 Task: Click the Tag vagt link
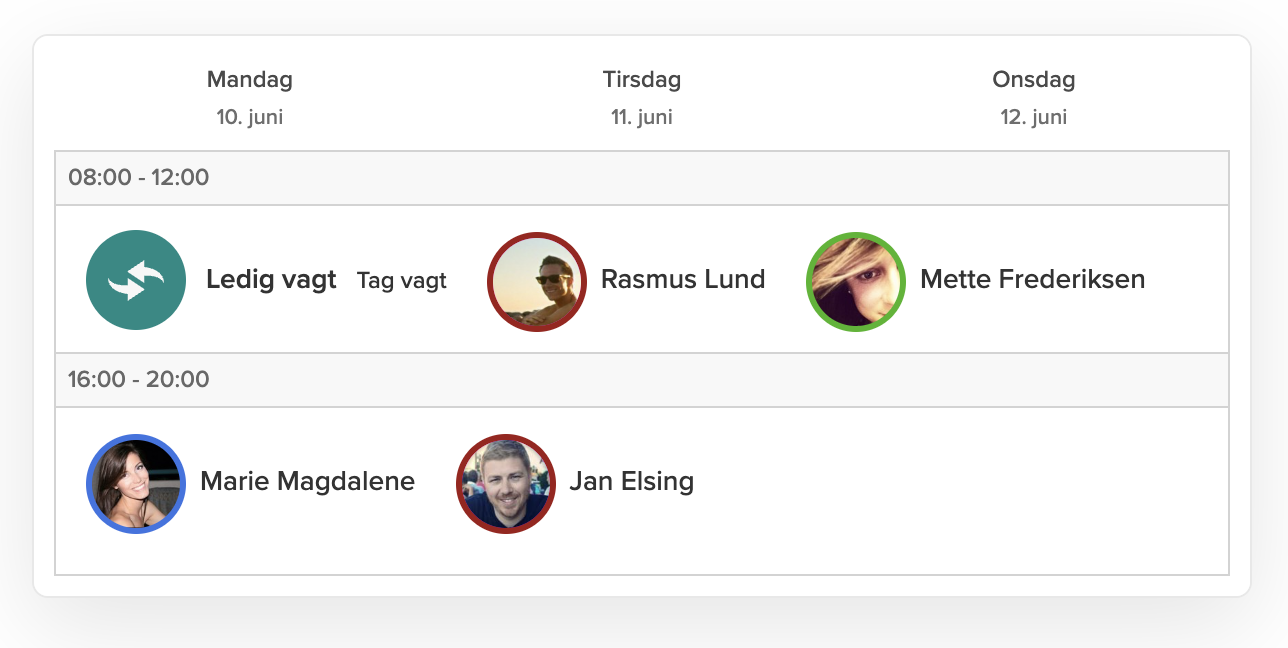coord(401,281)
